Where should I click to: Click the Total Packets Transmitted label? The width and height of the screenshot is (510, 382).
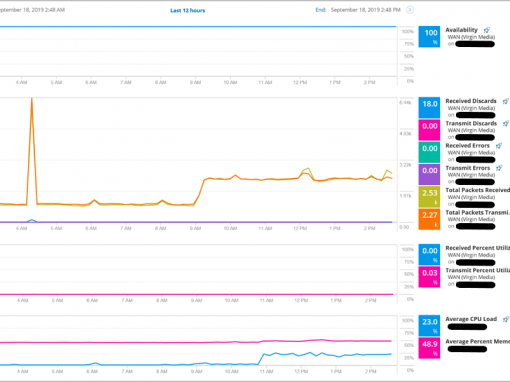pos(478,212)
